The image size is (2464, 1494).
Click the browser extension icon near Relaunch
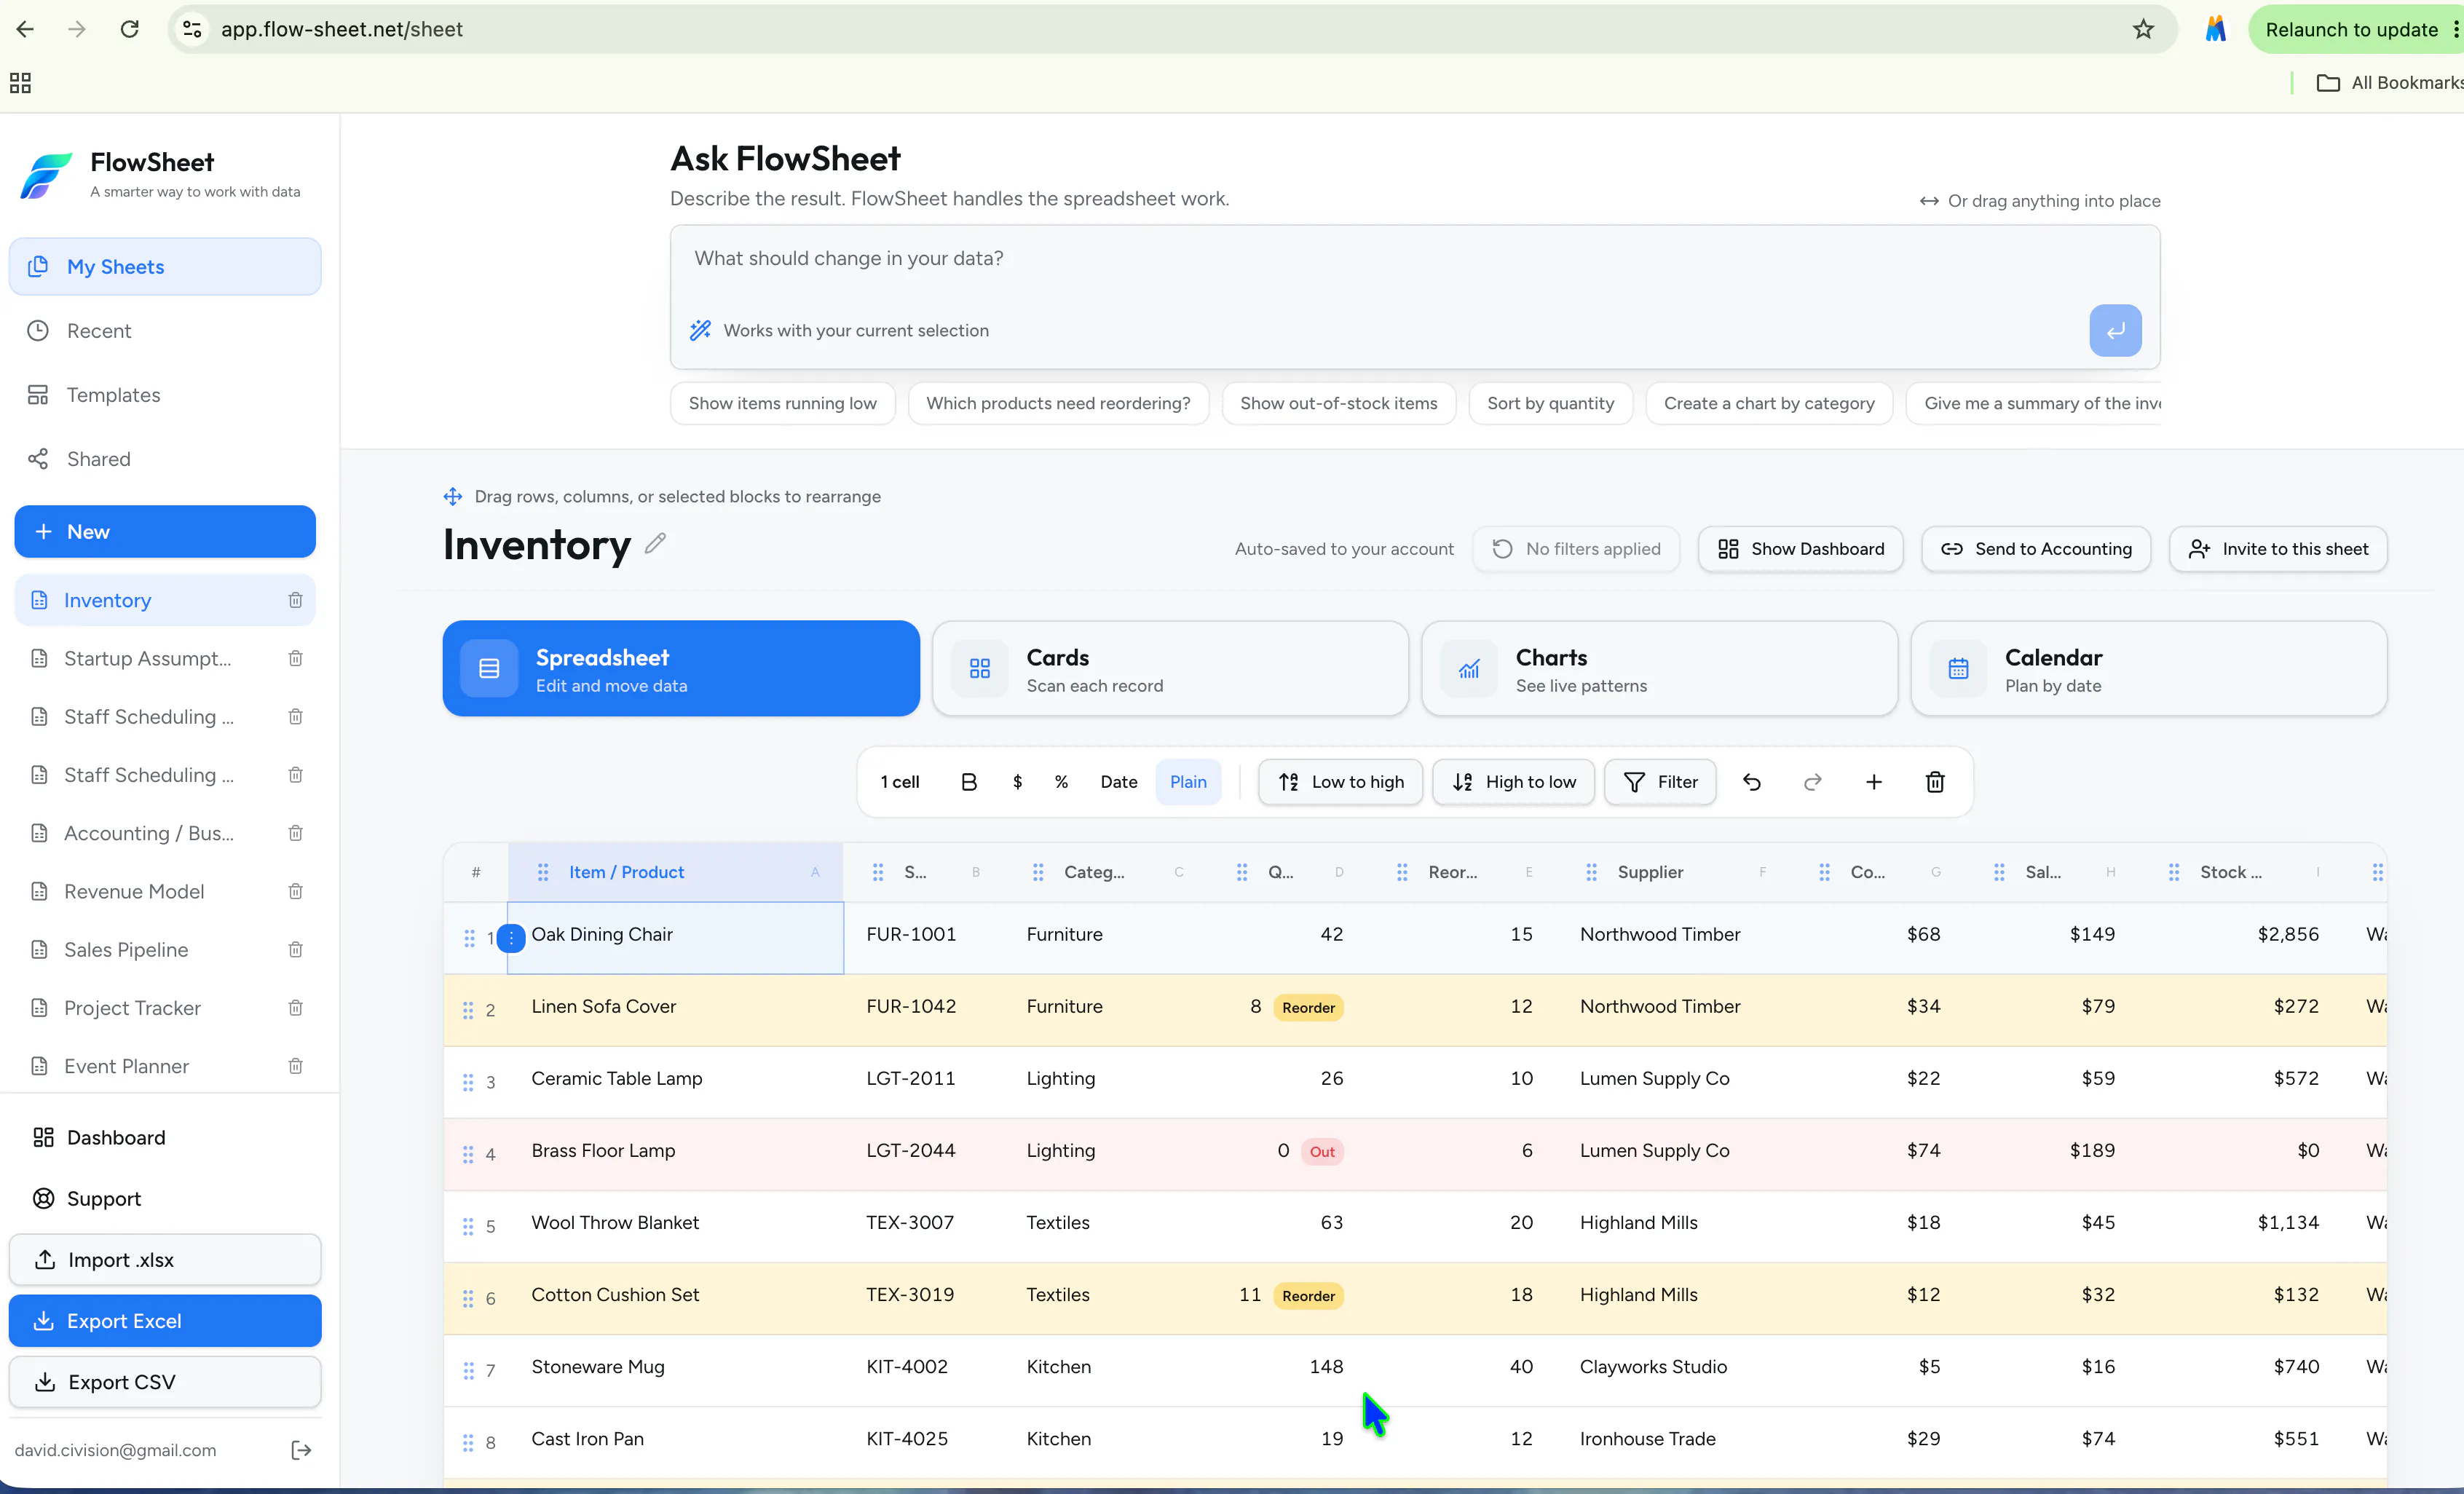point(2215,29)
